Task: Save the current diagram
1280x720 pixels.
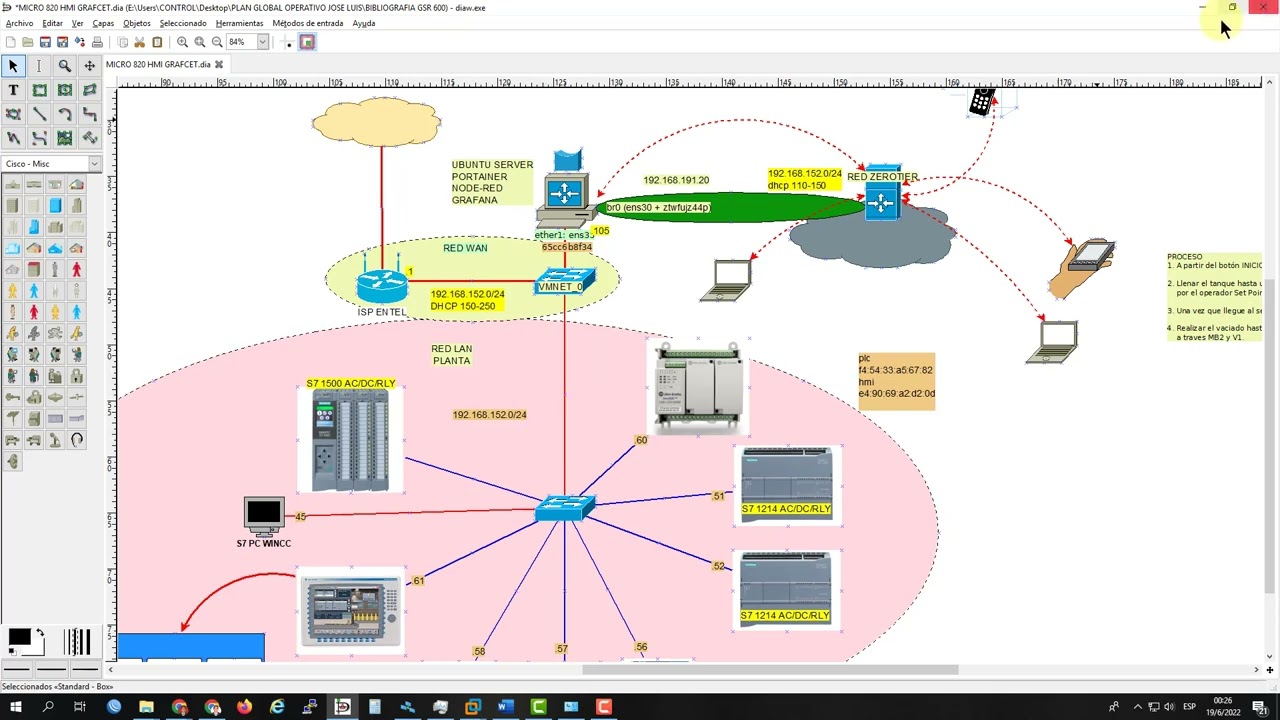Action: 45,42
